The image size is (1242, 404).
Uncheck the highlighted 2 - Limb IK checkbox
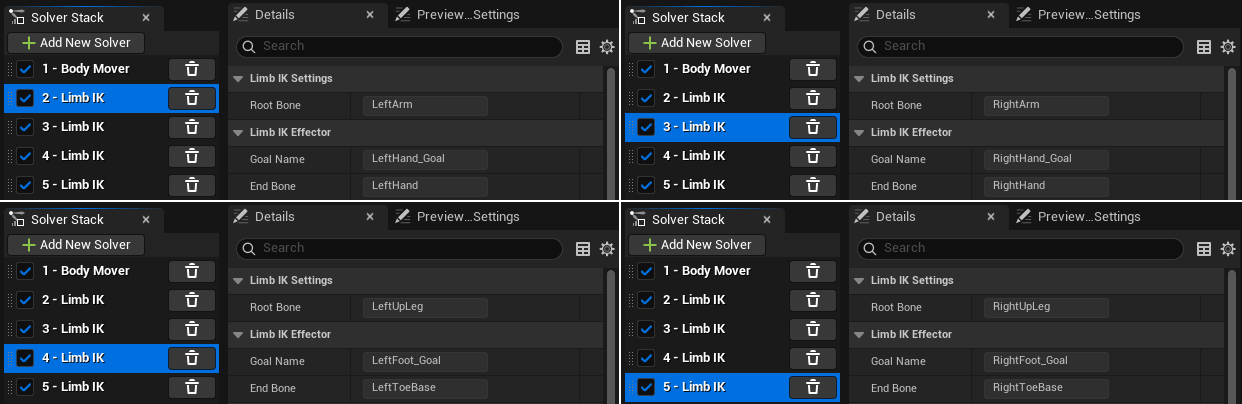[x=26, y=98]
